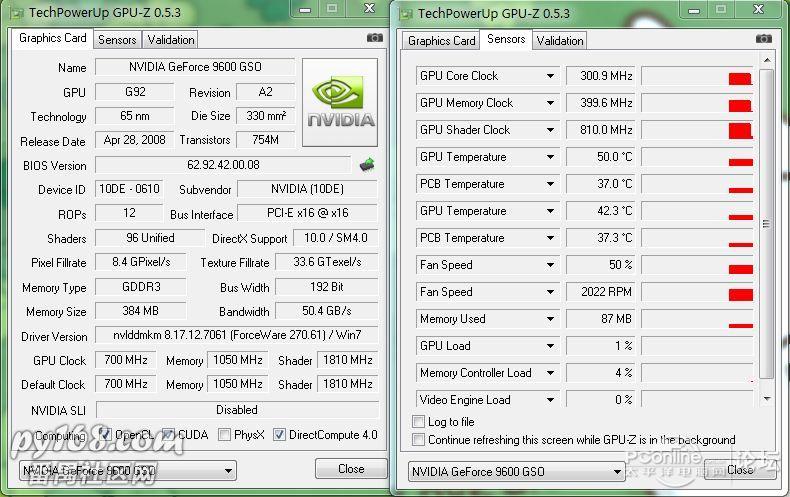Image resolution: width=790 pixels, height=497 pixels.
Task: Click GPU-Z title icon in Sensors window
Action: click(406, 14)
